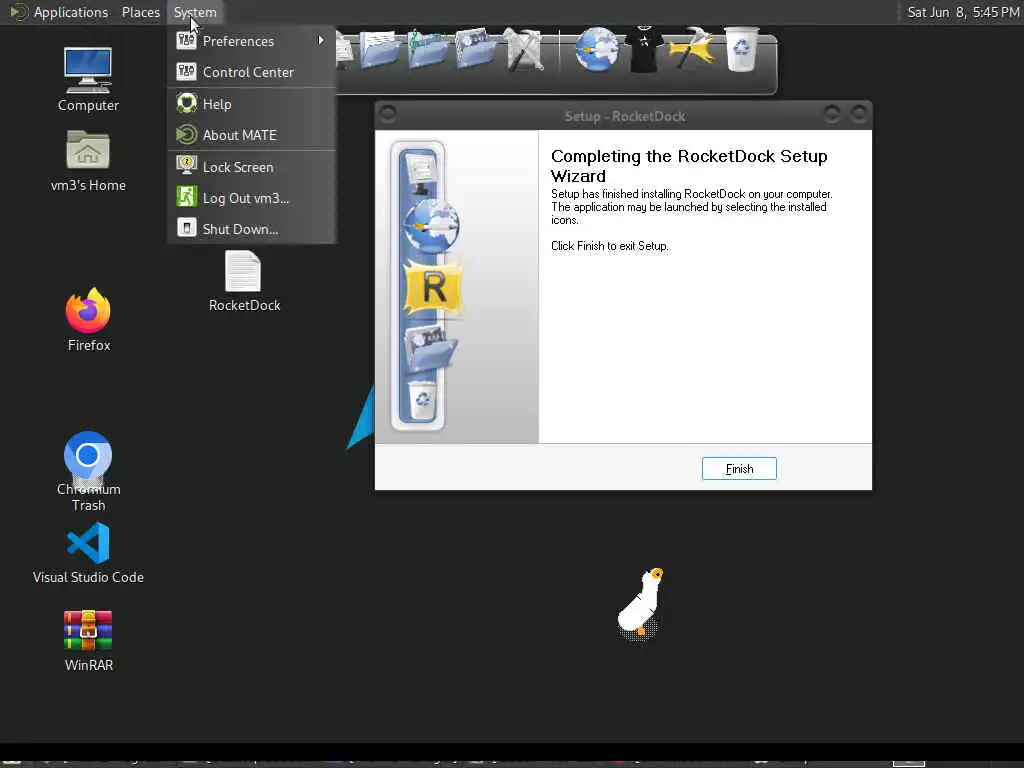This screenshot has width=1024, height=768.
Task: Click the globe network dock icon
Action: coord(596,49)
